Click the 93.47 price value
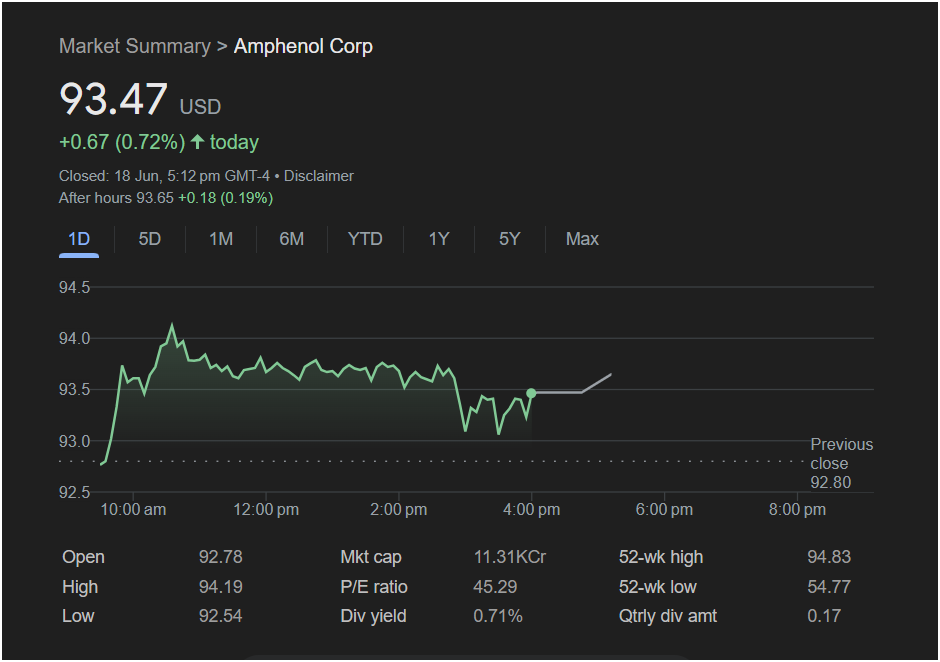 113,99
